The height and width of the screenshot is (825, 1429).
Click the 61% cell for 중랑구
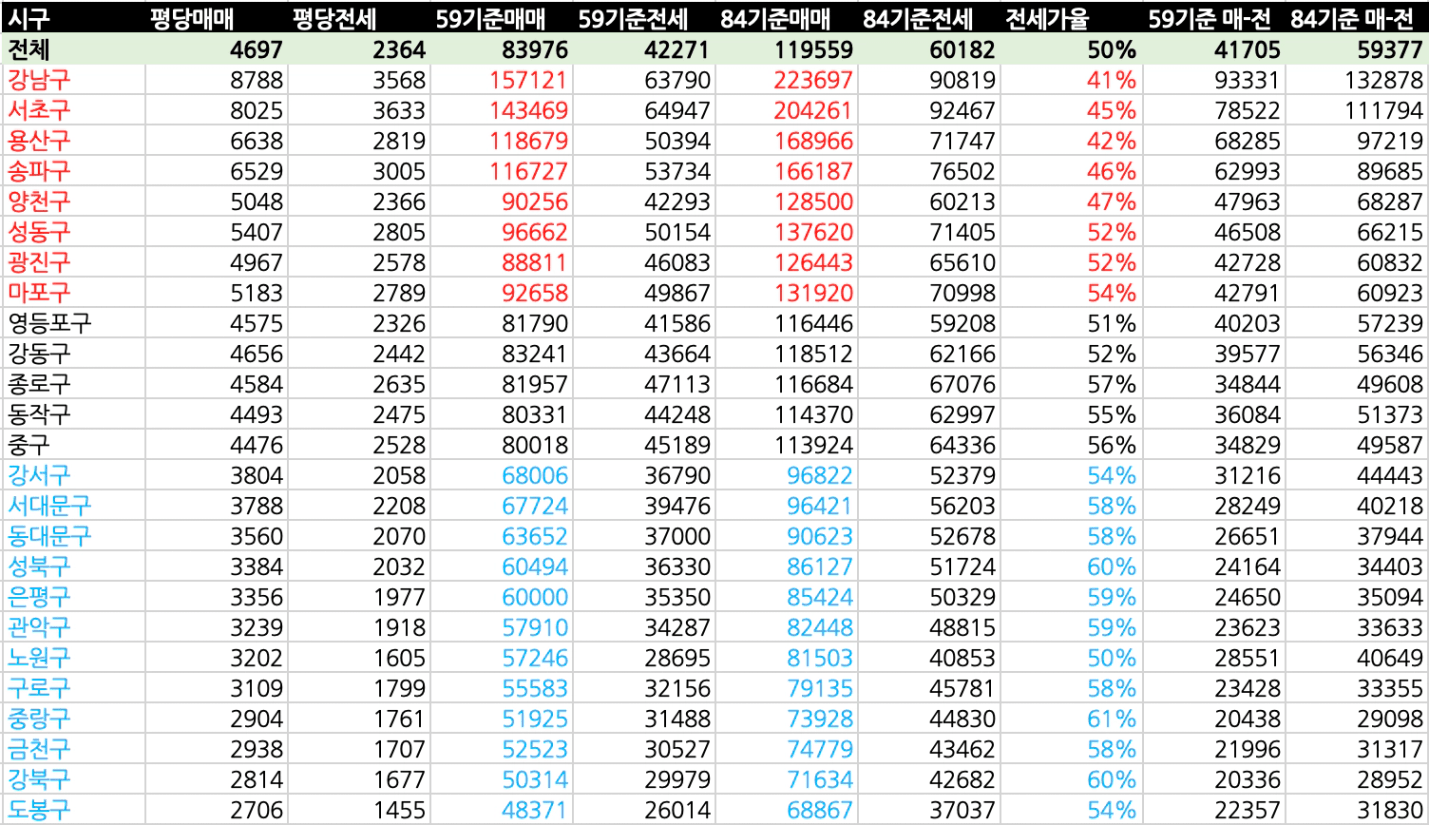coord(1111,720)
